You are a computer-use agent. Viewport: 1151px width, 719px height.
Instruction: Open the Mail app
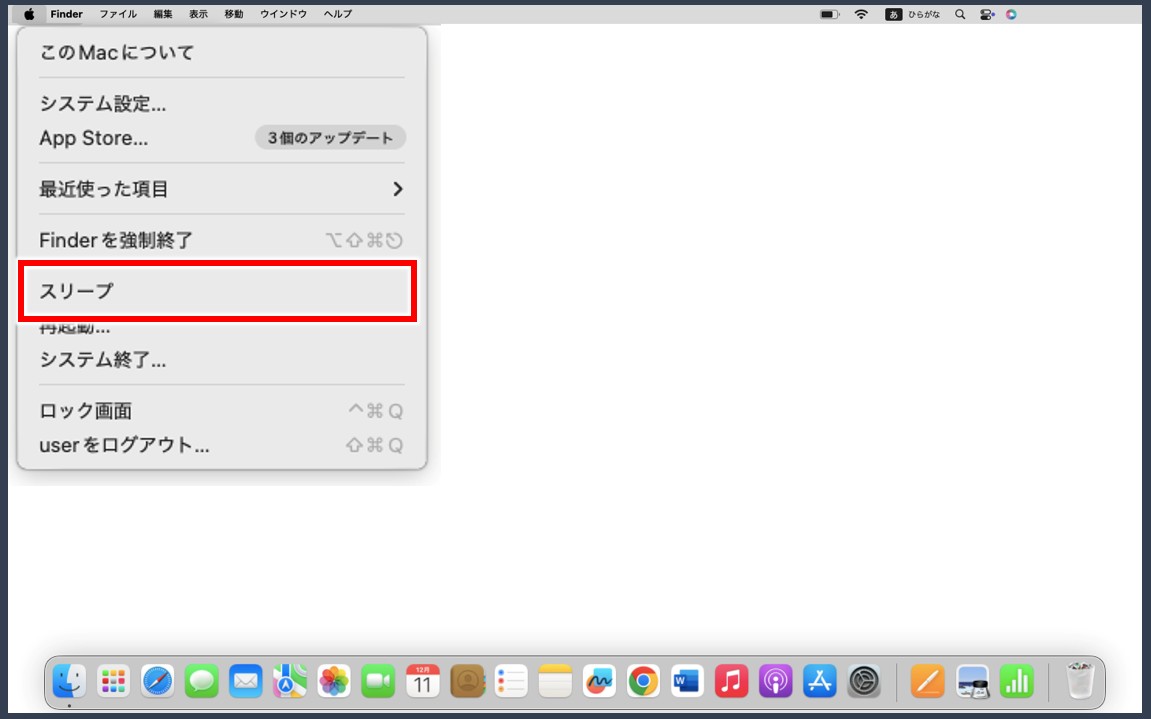245,682
